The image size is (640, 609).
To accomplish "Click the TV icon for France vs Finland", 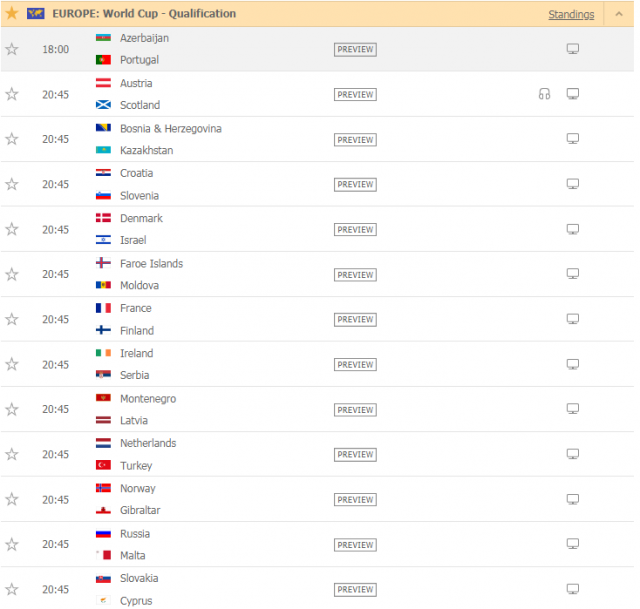I will pyautogui.click(x=573, y=319).
